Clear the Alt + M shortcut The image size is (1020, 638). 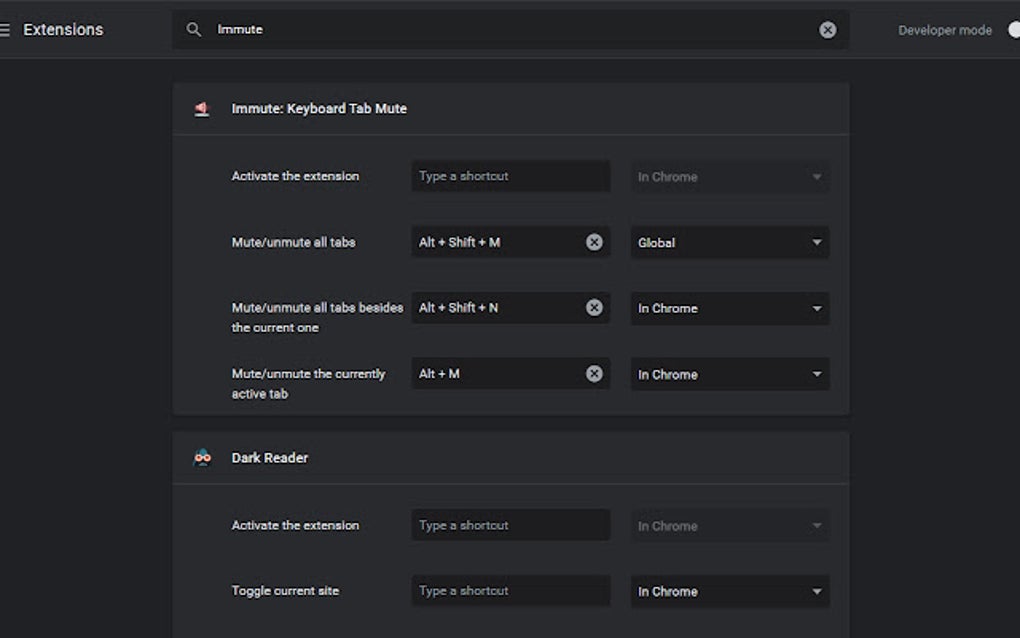(594, 374)
